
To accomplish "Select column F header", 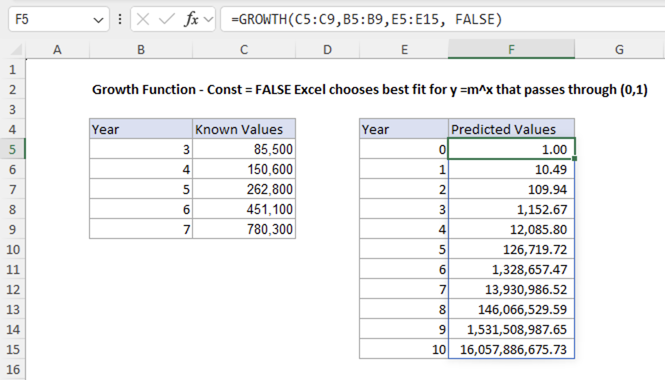I will (x=511, y=50).
